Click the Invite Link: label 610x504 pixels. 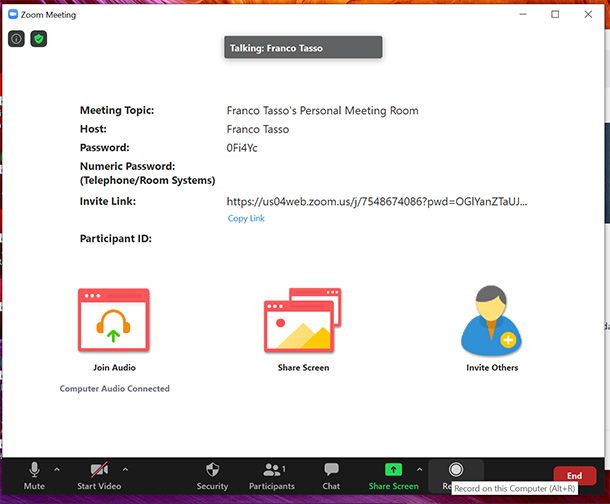[x=108, y=201]
